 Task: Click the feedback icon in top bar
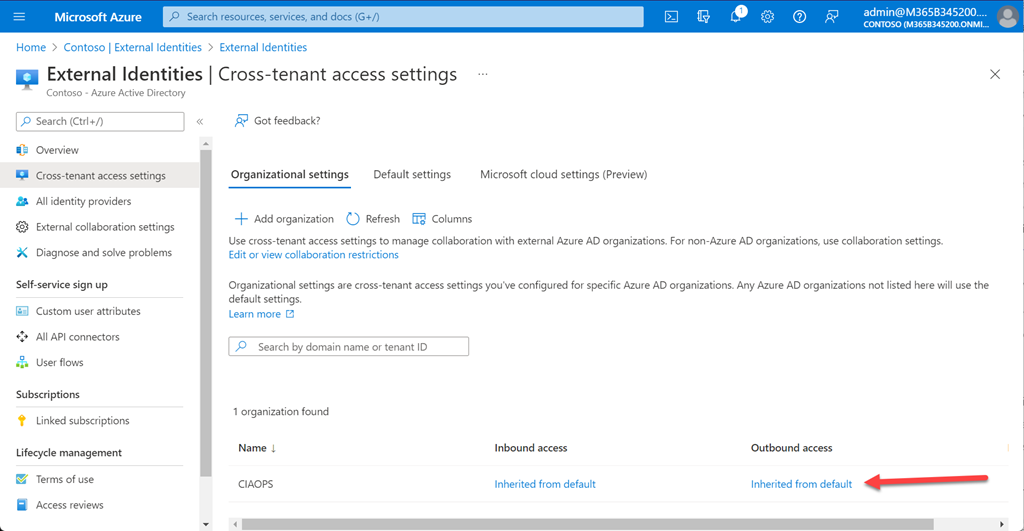[831, 17]
